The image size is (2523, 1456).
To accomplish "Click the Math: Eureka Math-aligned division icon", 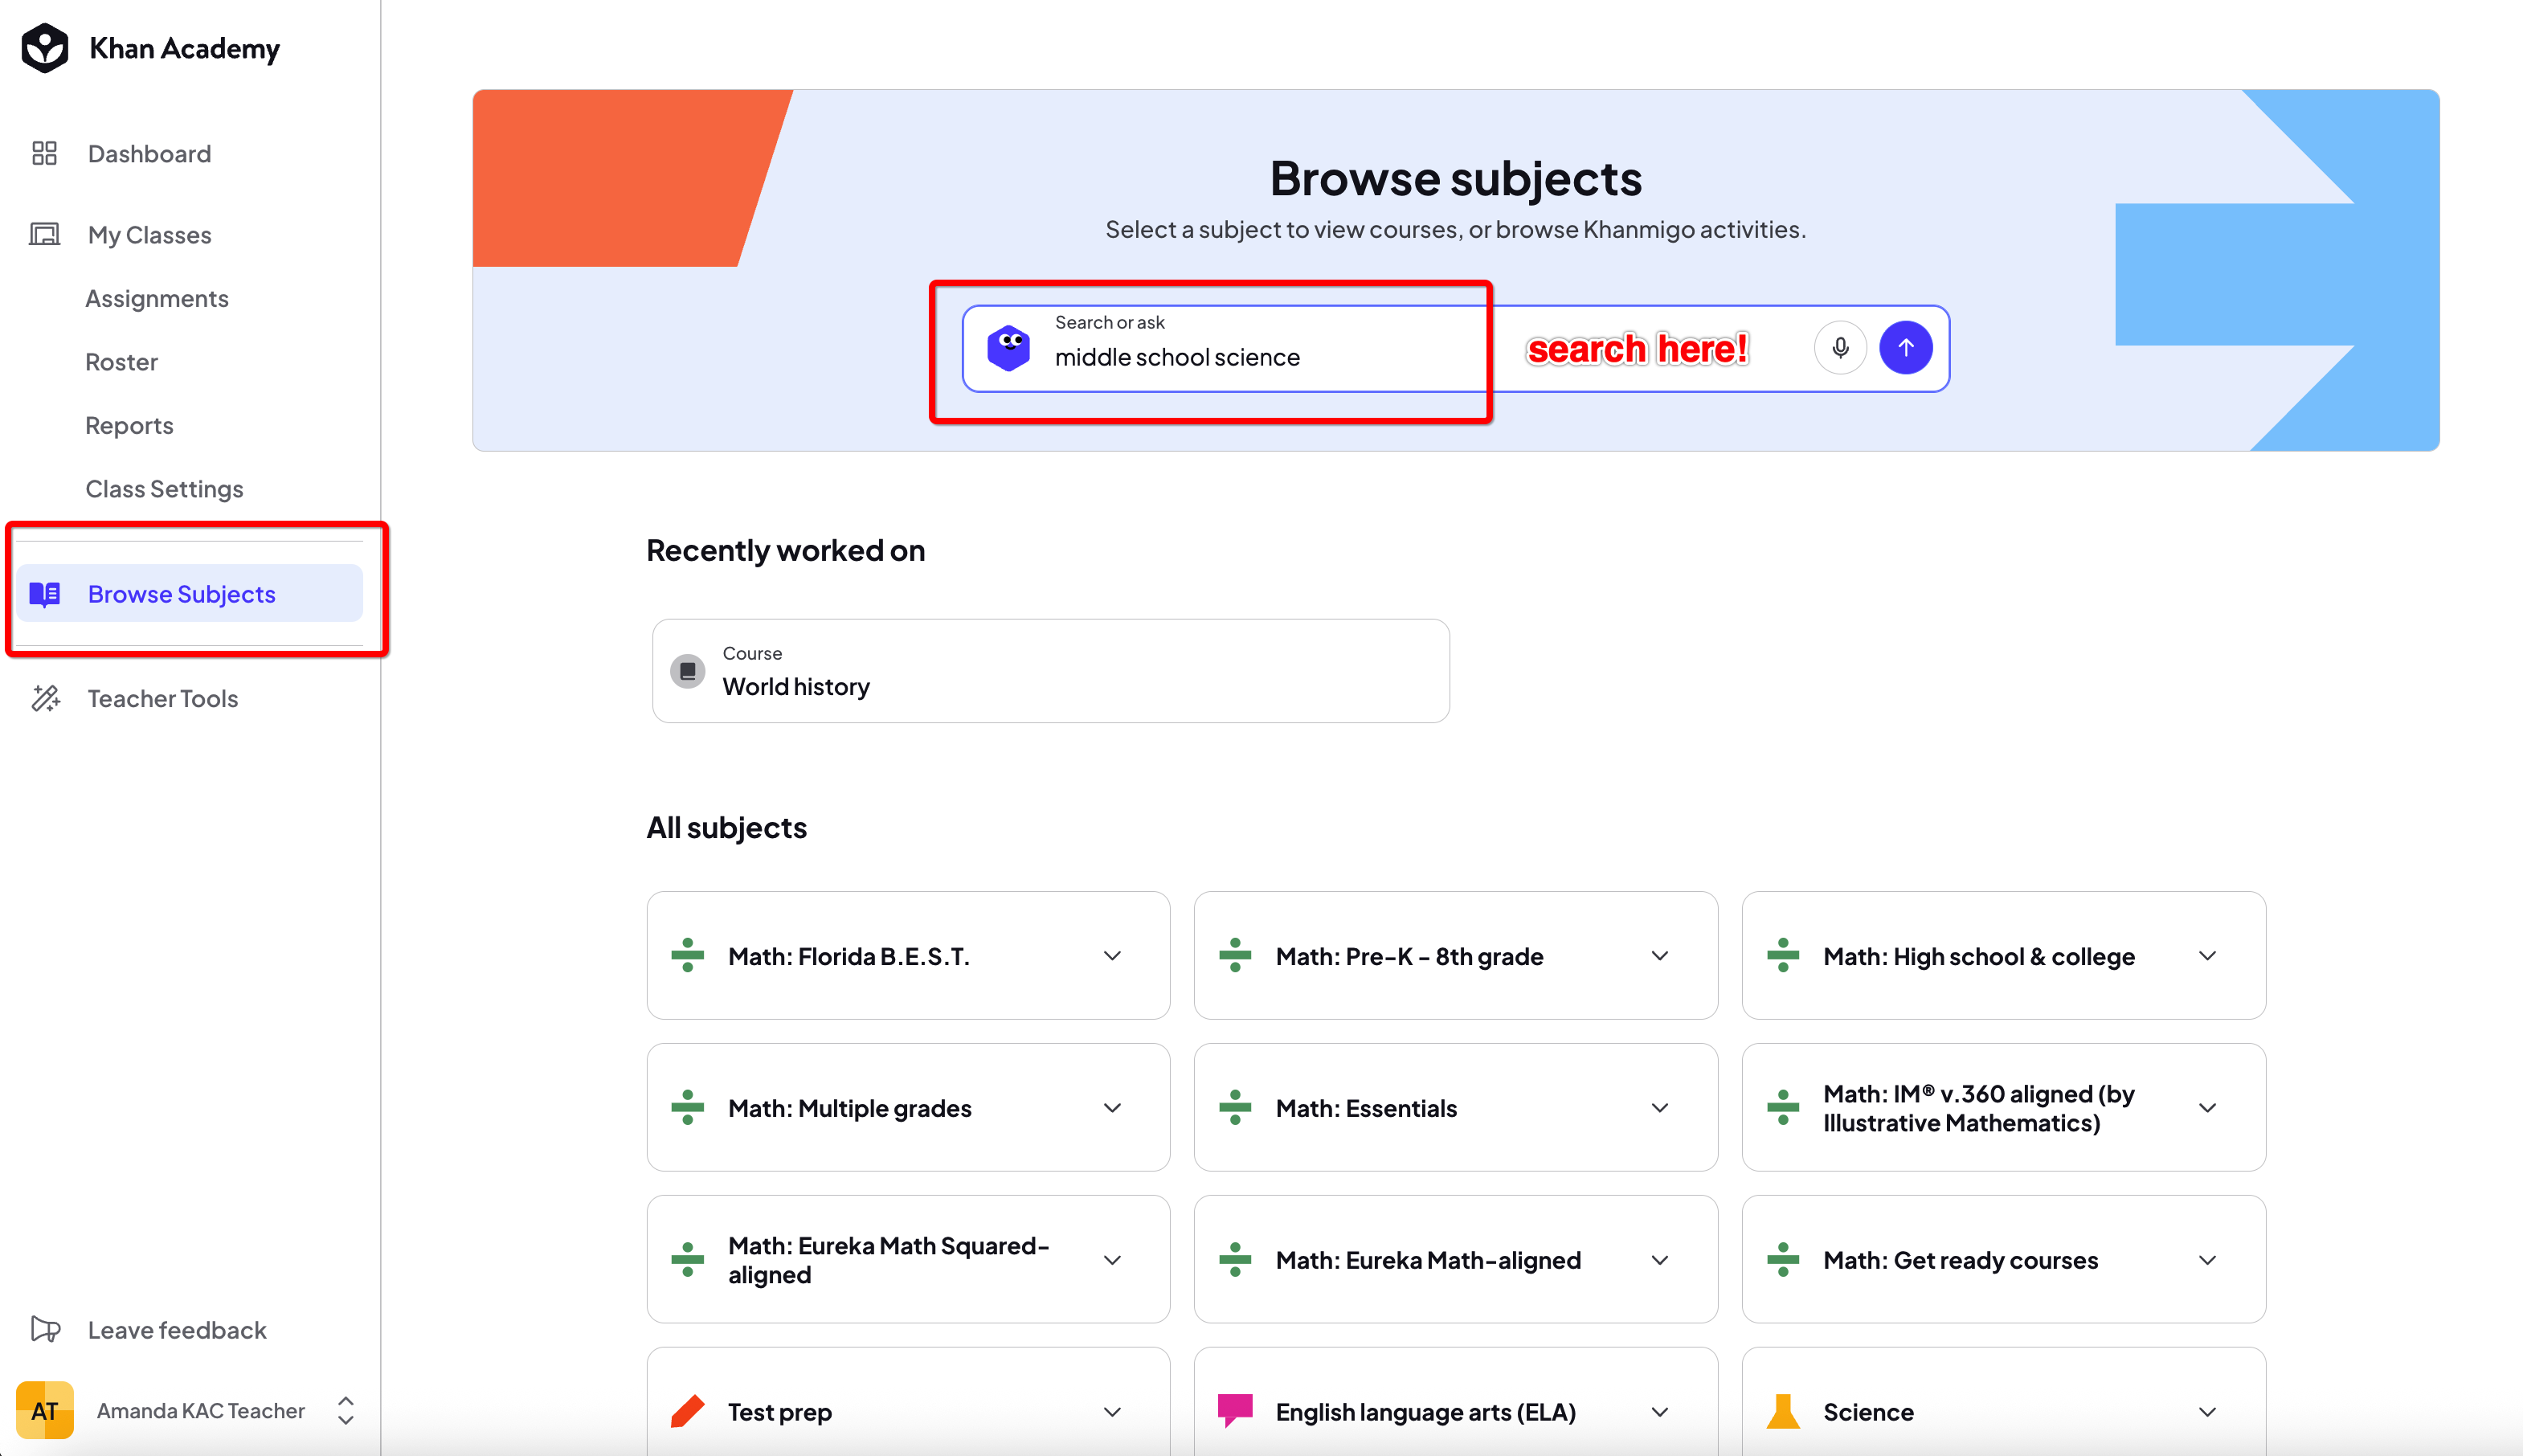I will click(x=1235, y=1260).
